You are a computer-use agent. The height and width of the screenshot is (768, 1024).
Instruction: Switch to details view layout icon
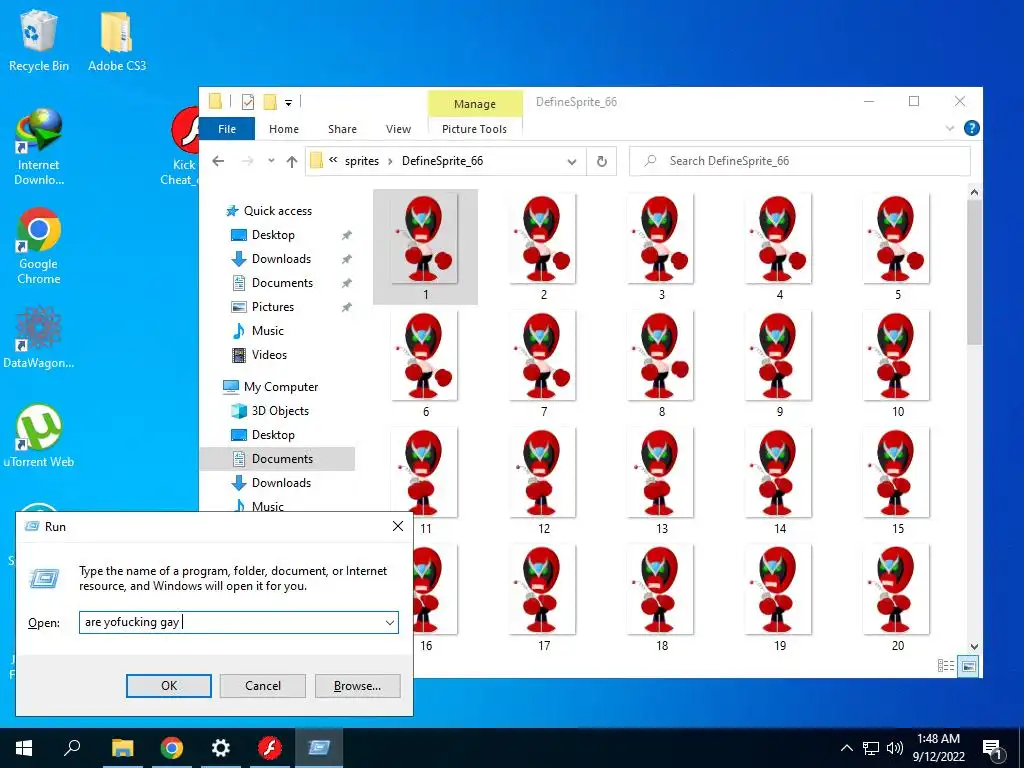coord(946,665)
